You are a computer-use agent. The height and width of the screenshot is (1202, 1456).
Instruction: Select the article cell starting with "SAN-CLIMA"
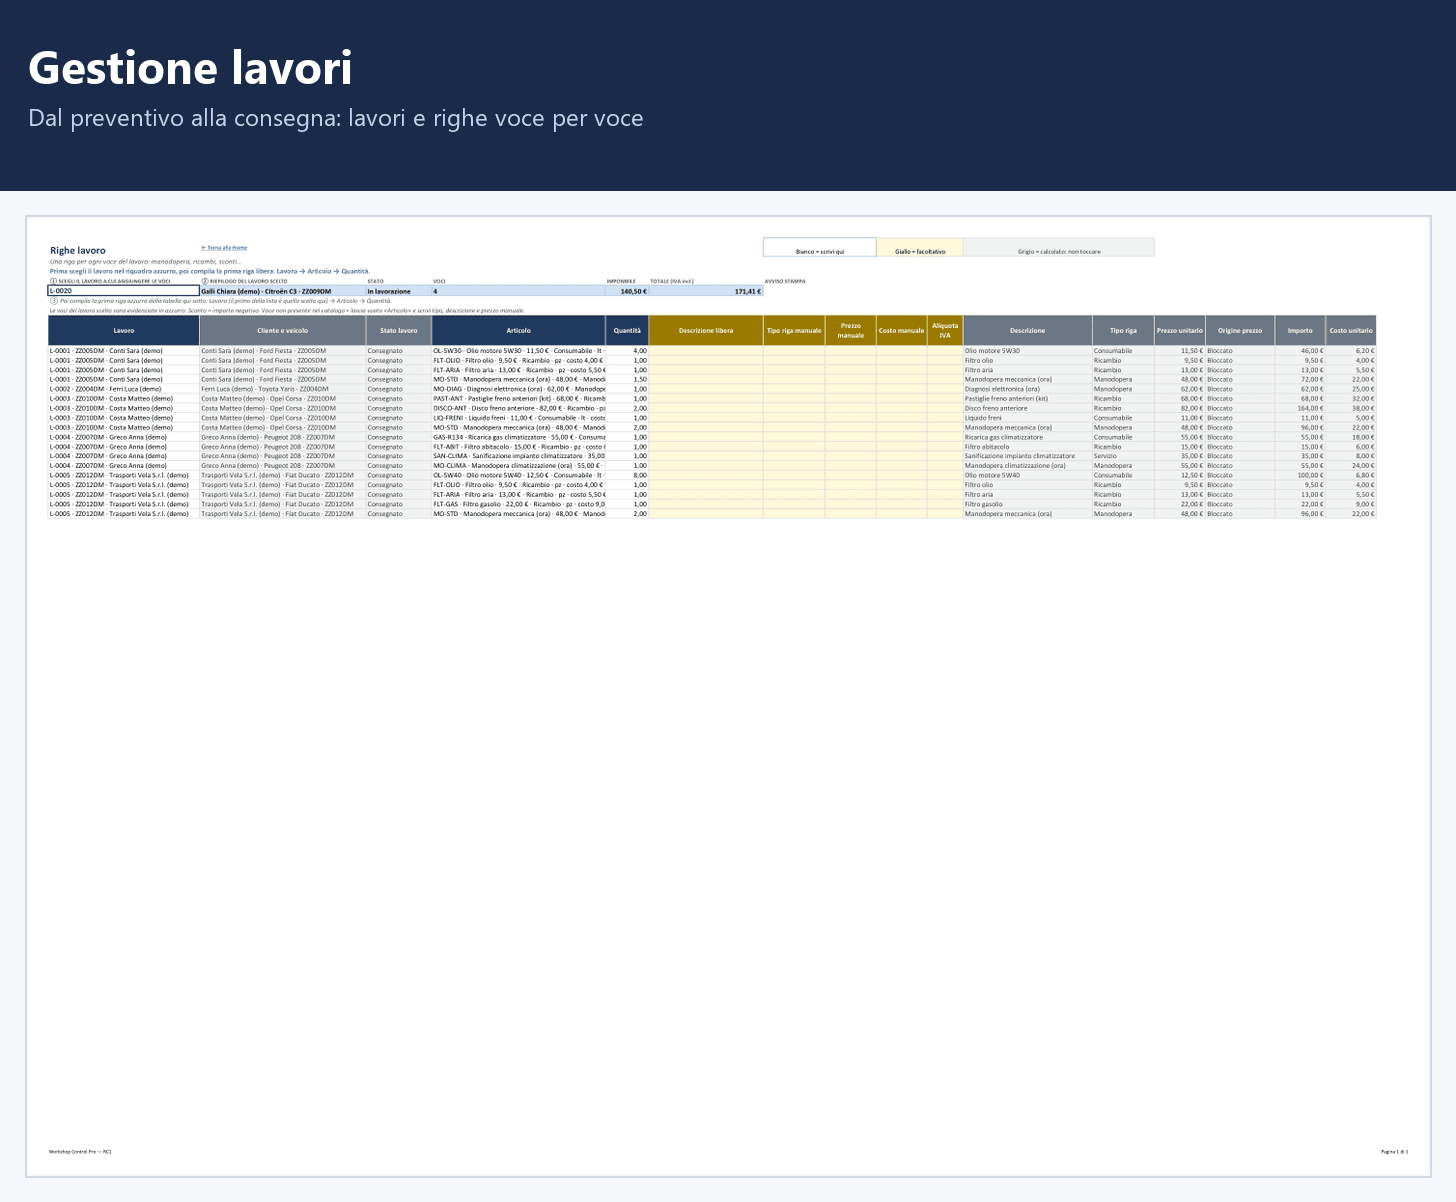[519, 456]
